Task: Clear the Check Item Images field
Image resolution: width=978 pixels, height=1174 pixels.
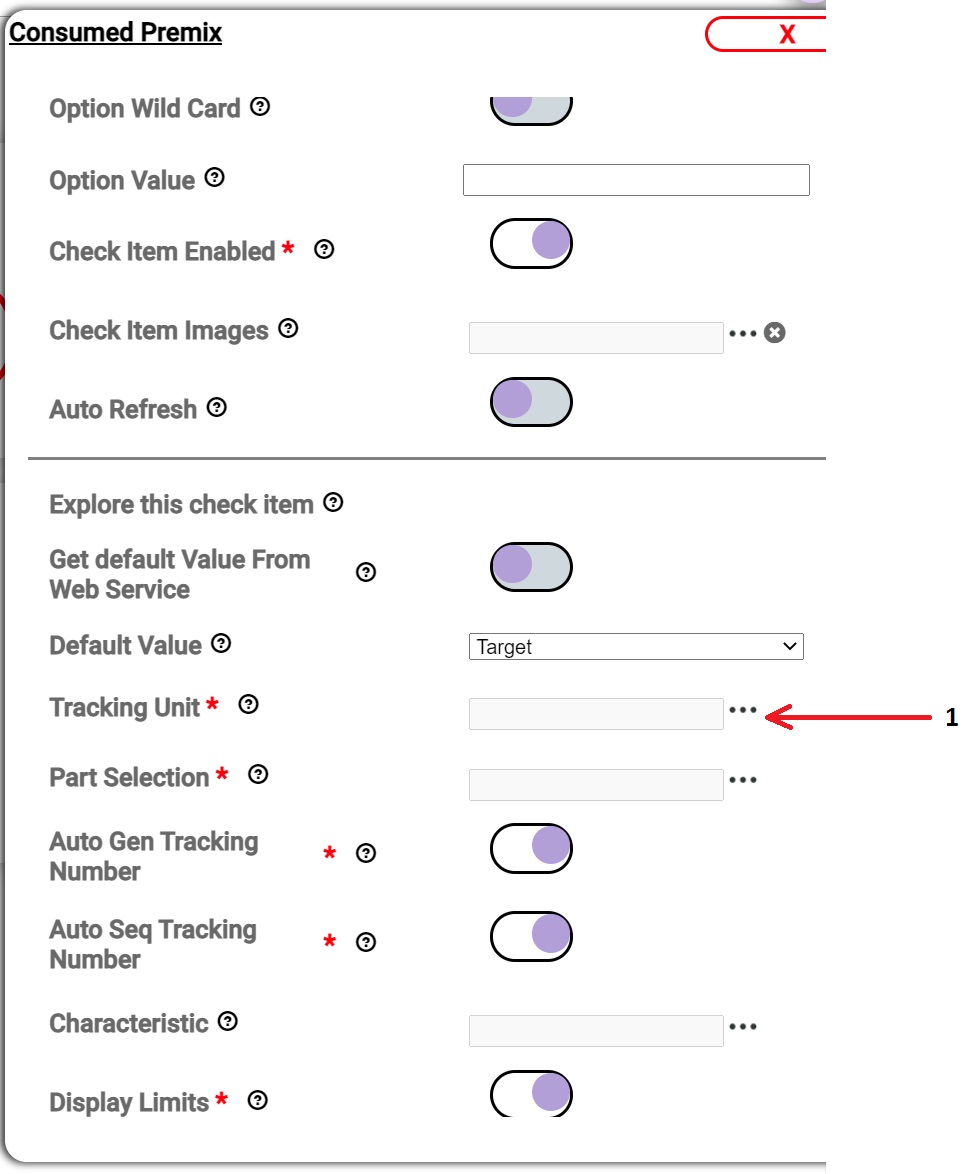Action: click(776, 331)
